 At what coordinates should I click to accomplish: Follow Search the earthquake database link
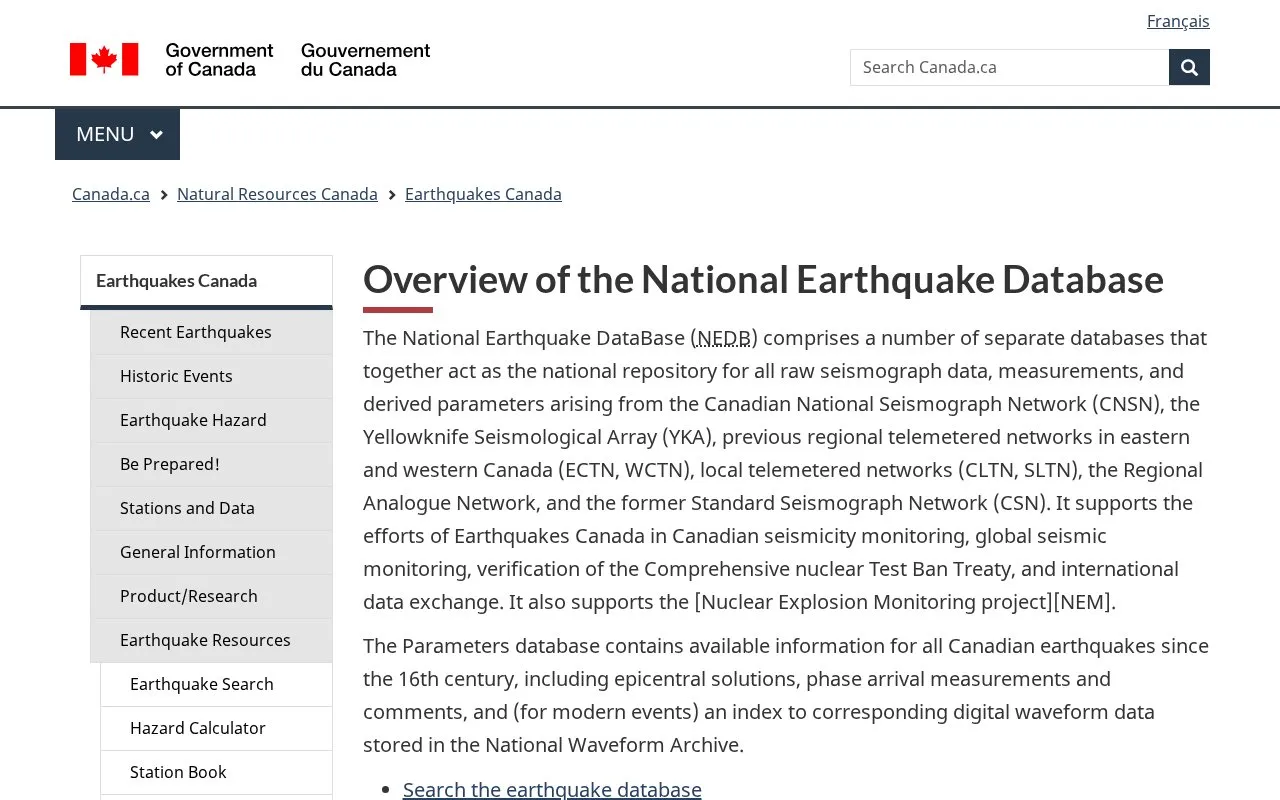tap(552, 789)
